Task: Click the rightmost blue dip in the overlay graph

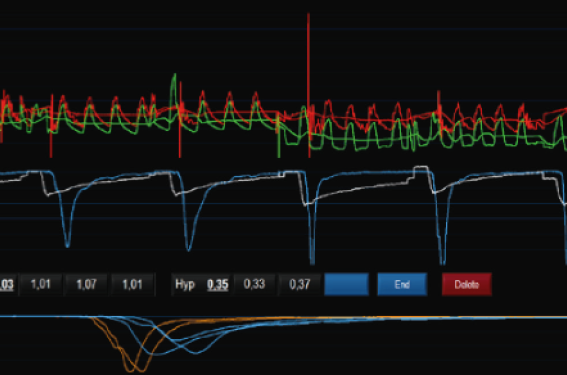Action: [x=195, y=351]
